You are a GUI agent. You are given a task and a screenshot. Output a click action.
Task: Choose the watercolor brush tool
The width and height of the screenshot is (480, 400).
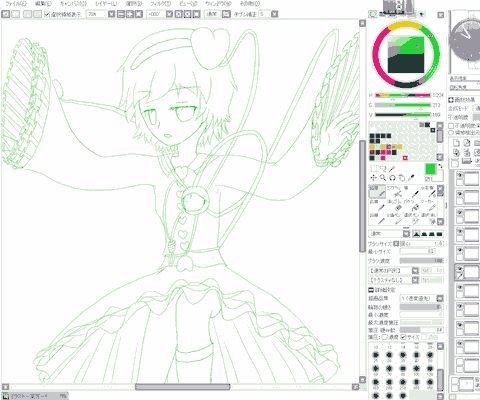coord(428,192)
